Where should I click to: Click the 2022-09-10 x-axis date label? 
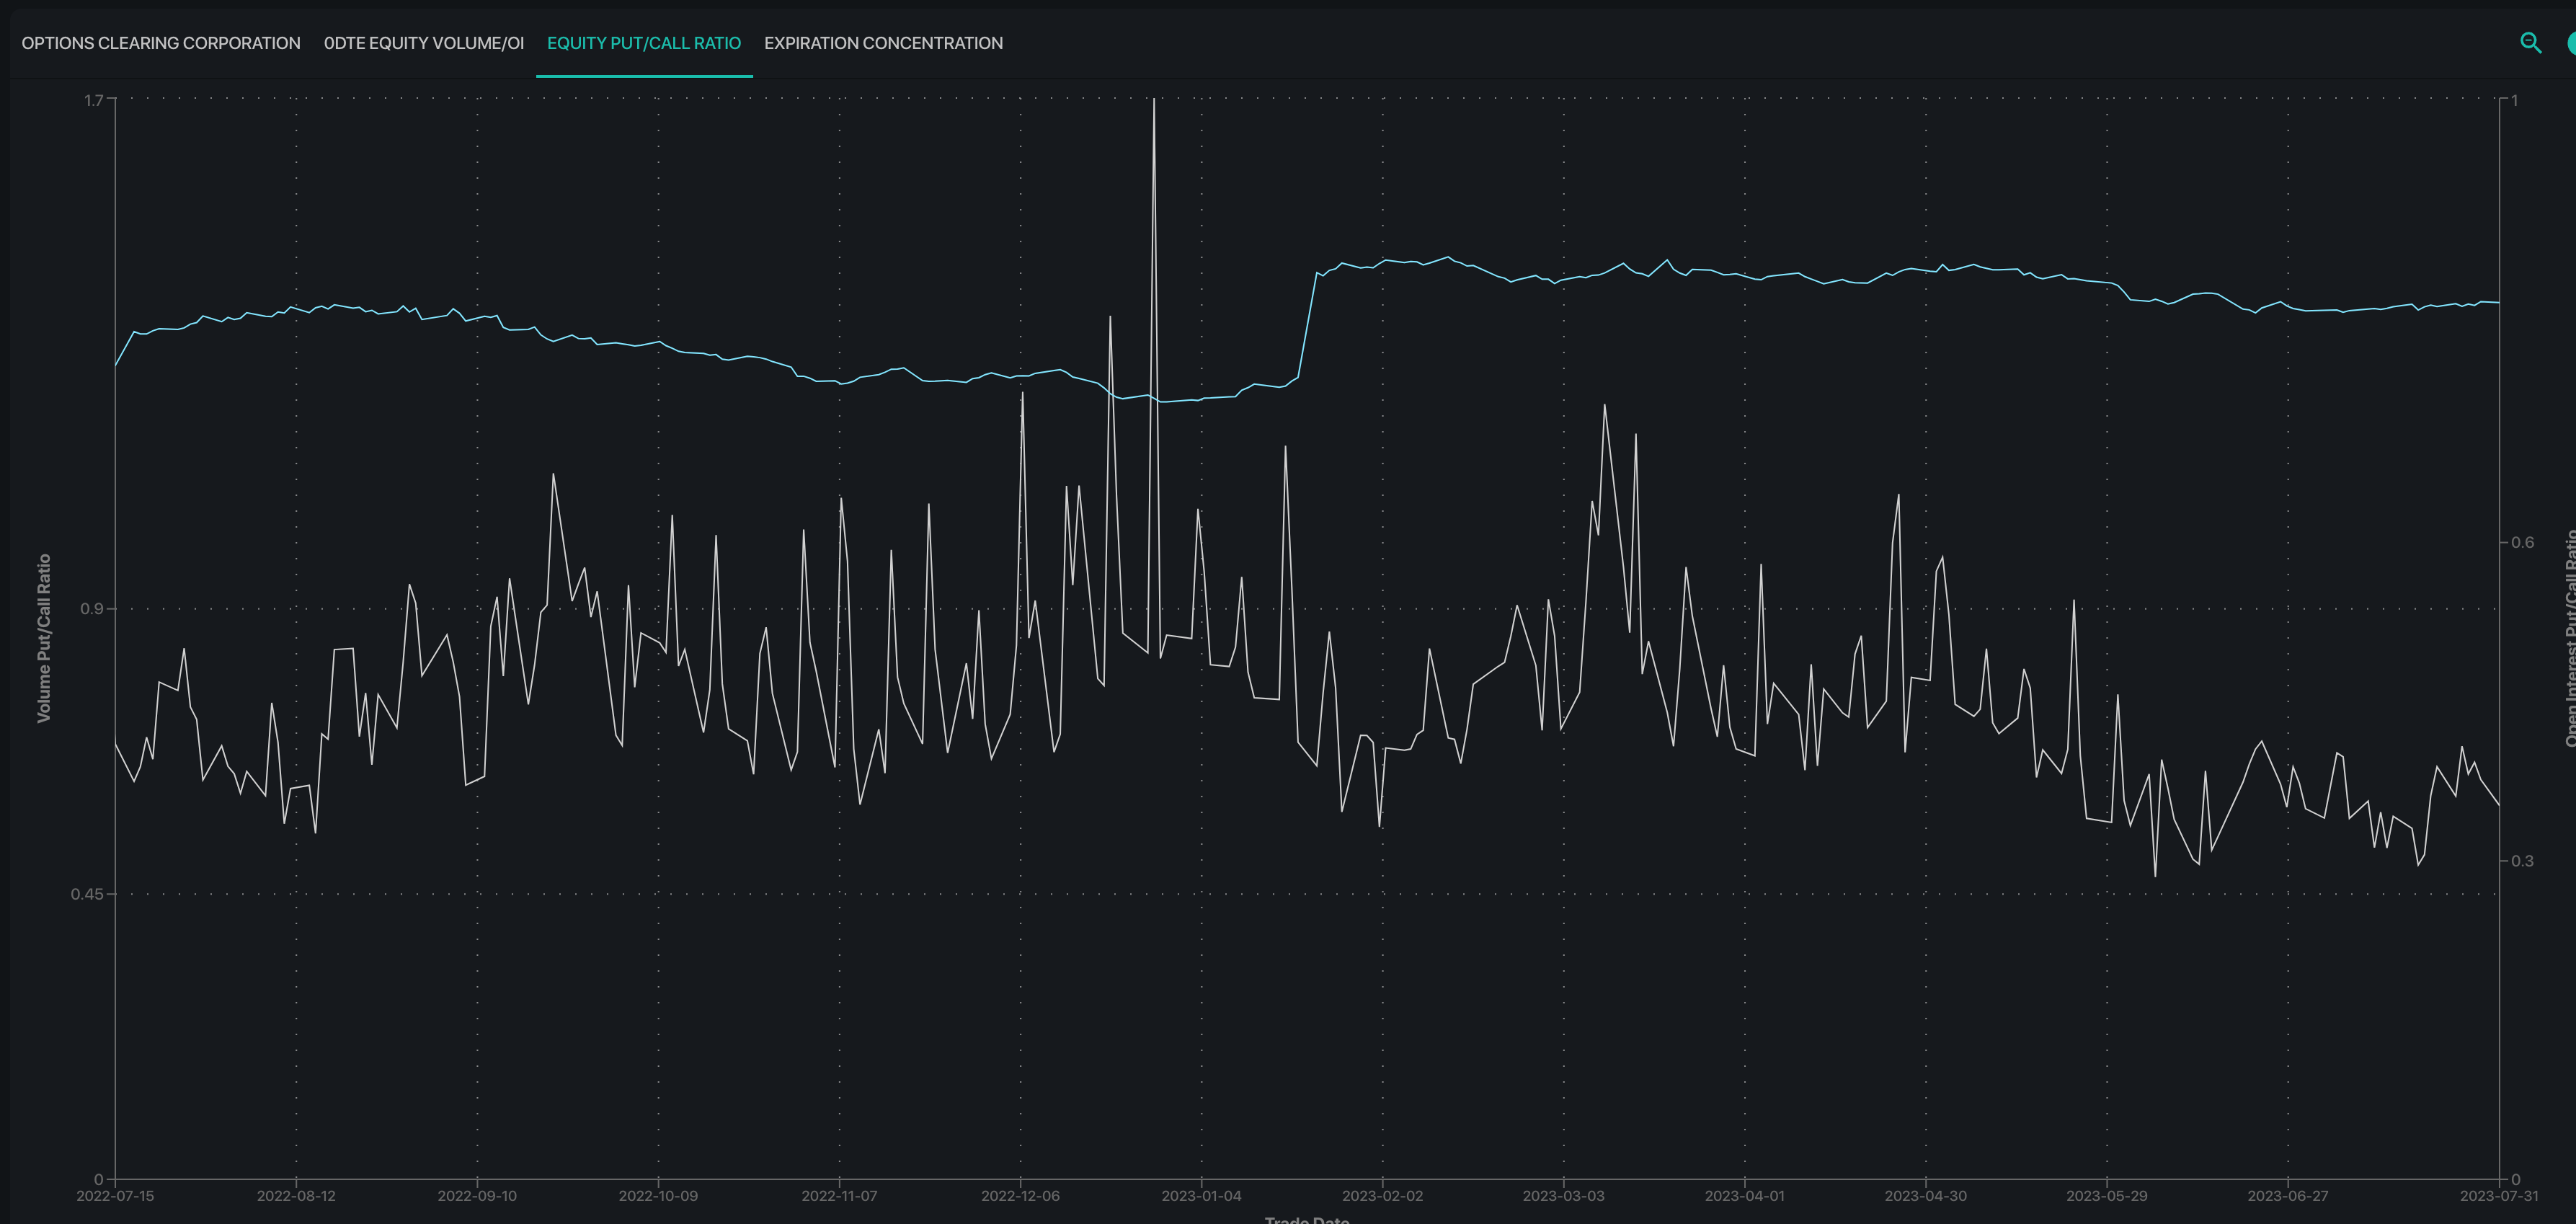point(477,1196)
